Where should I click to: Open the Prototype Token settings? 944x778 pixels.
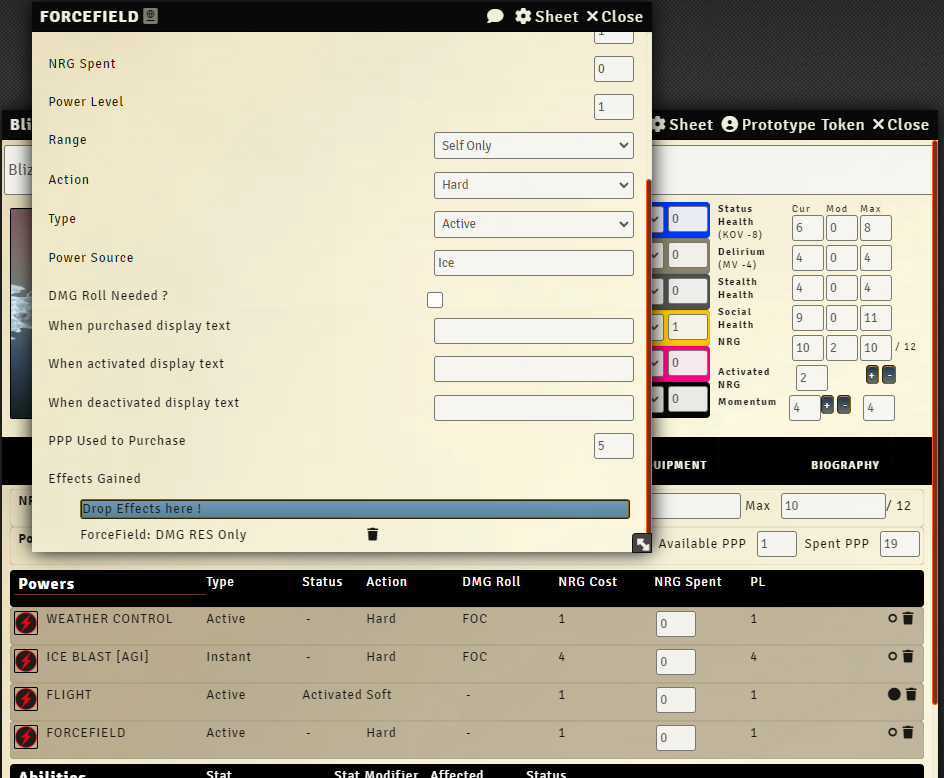tap(792, 125)
